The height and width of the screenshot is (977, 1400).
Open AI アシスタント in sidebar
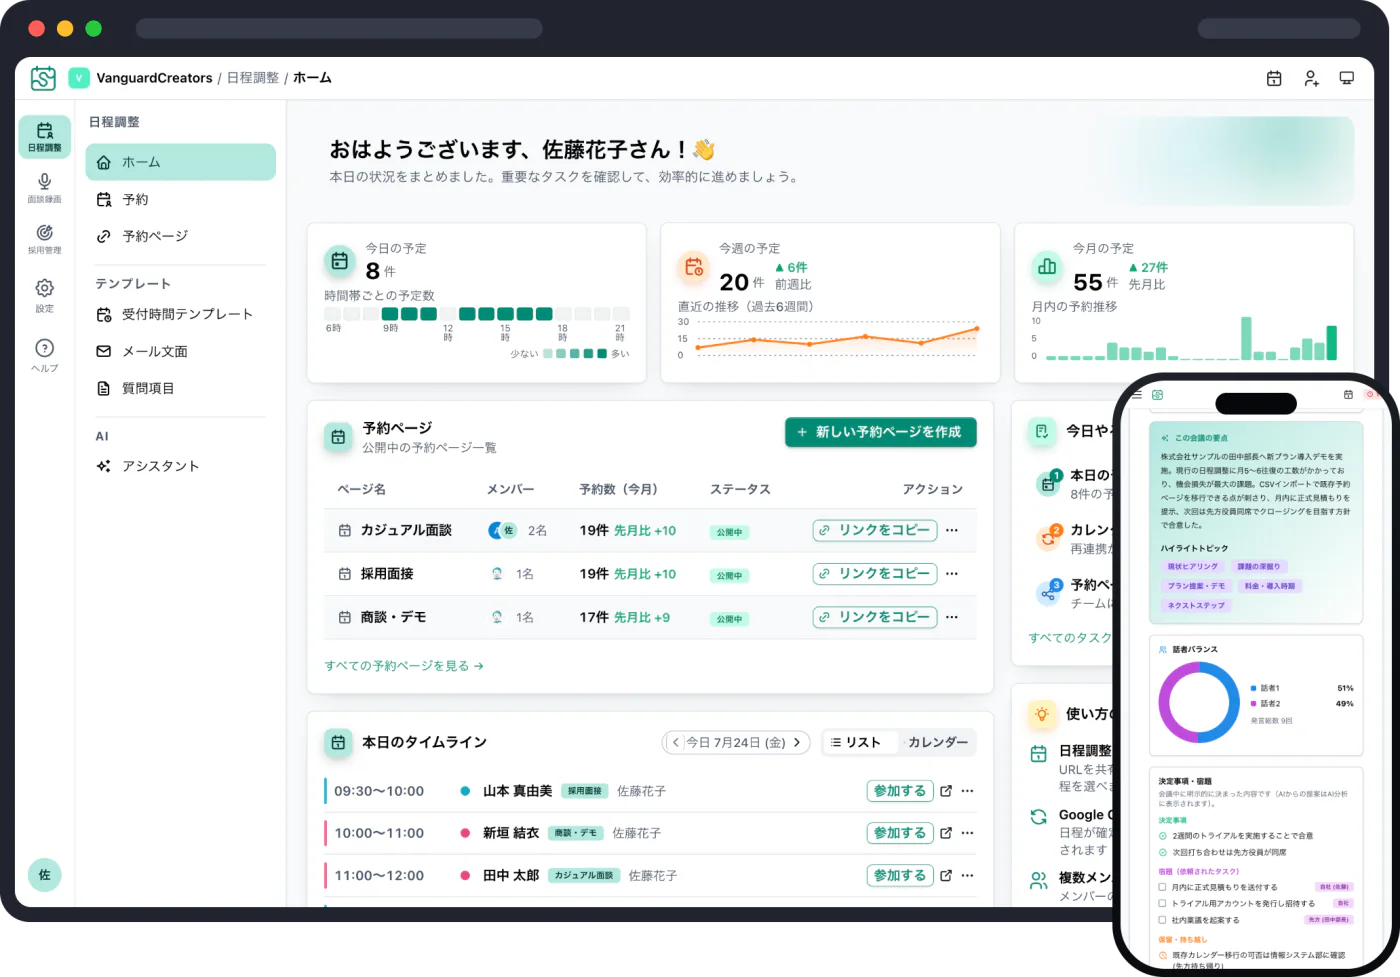(181, 466)
